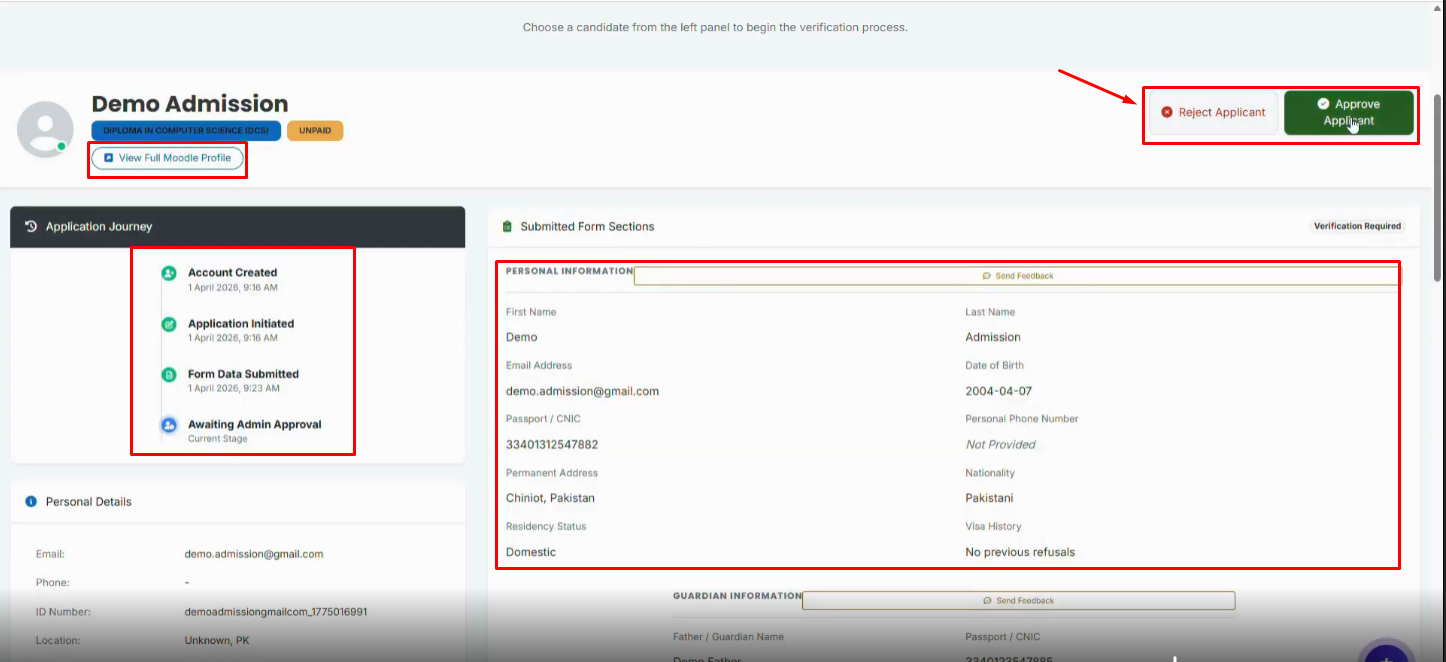Screen dimensions: 1446x662
Task: Click the first name value Demo
Action: point(522,337)
